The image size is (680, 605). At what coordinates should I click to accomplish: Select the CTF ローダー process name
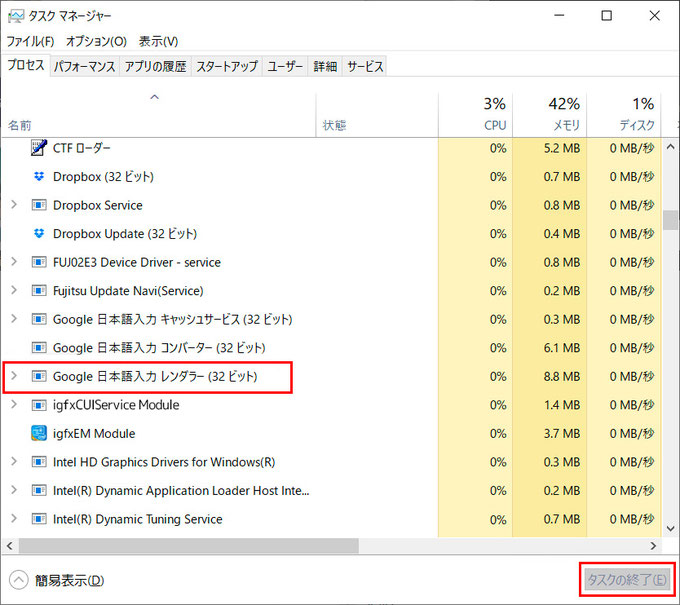82,148
